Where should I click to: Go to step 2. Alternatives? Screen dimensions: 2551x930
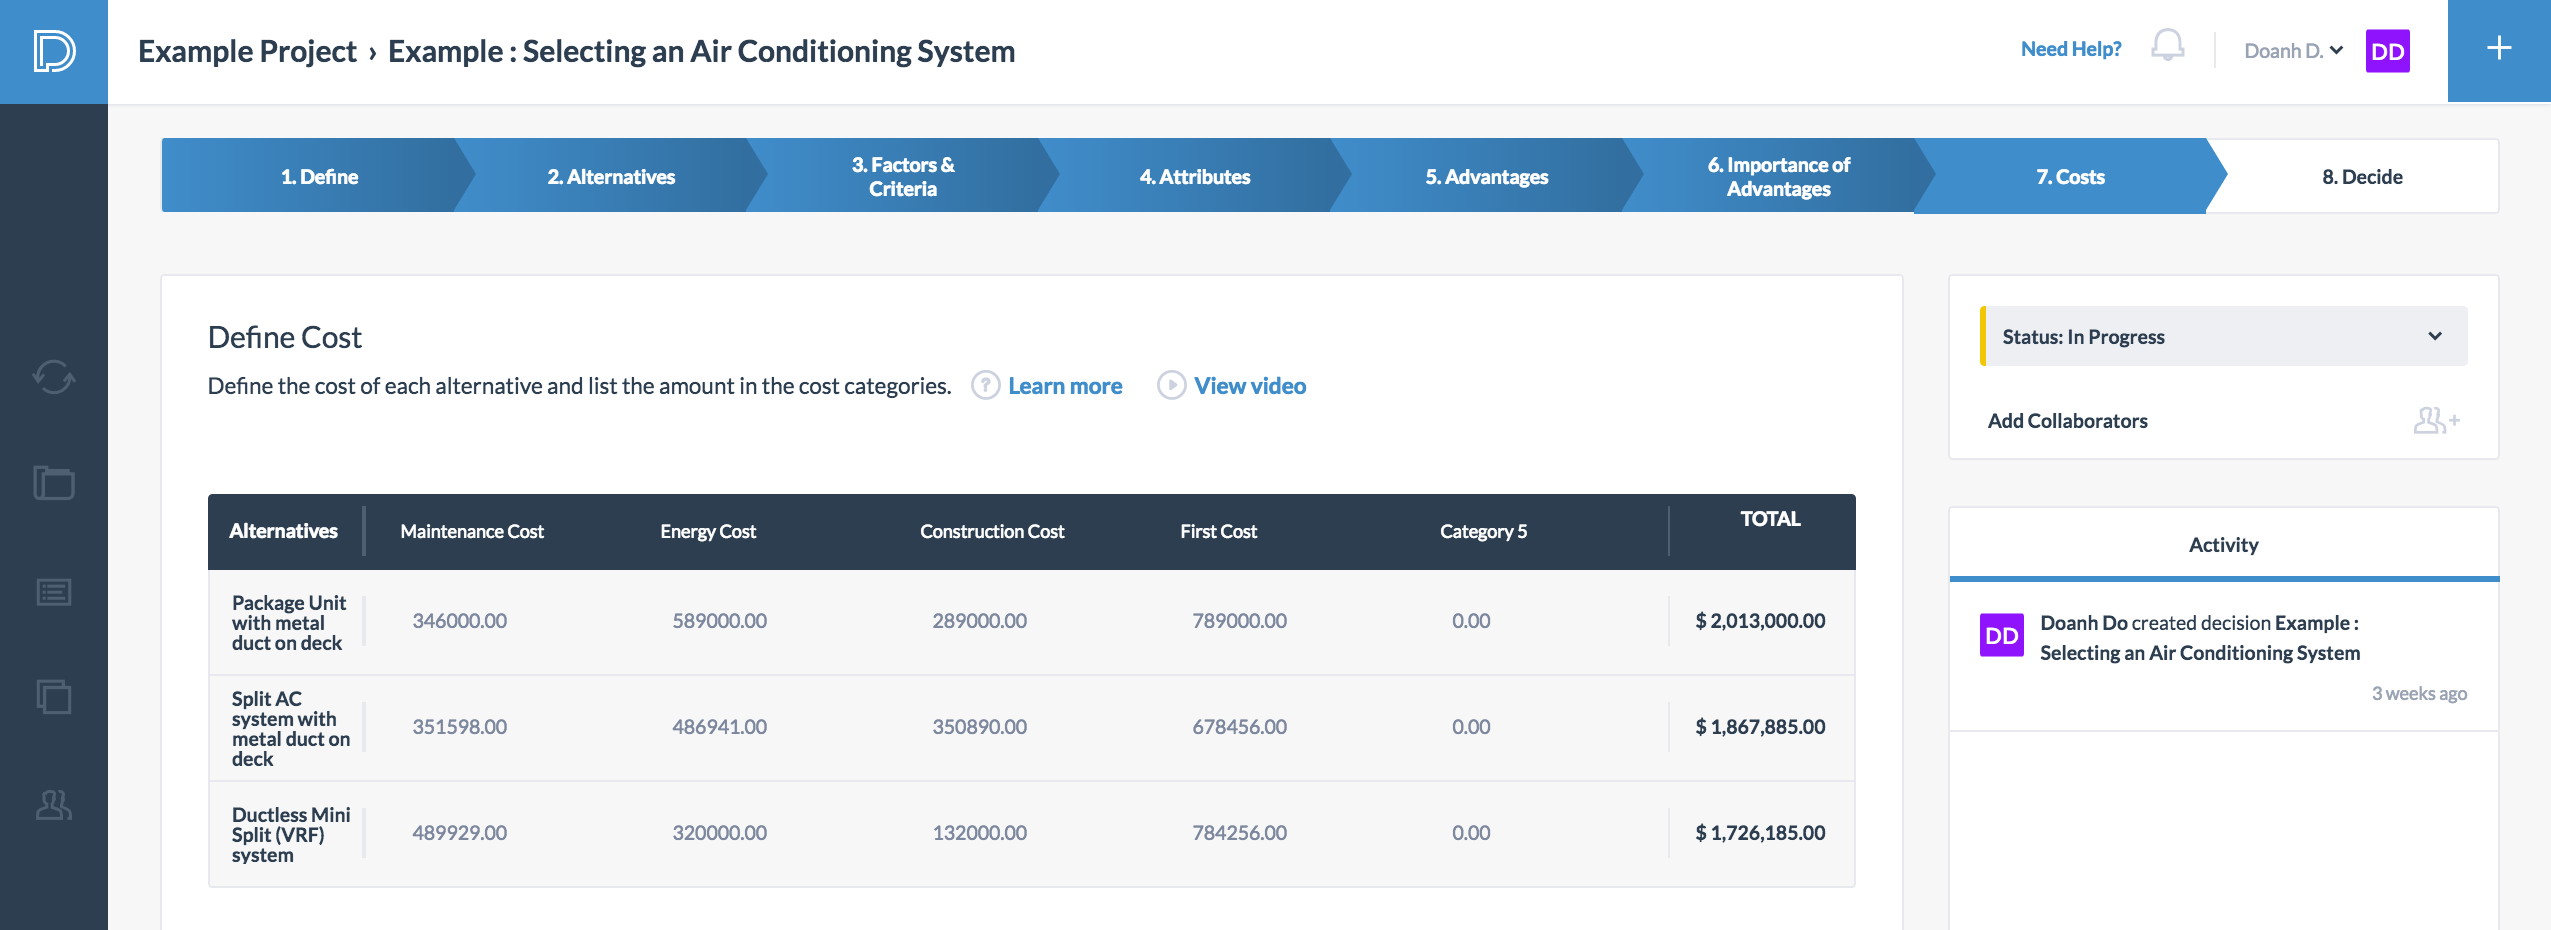click(611, 176)
